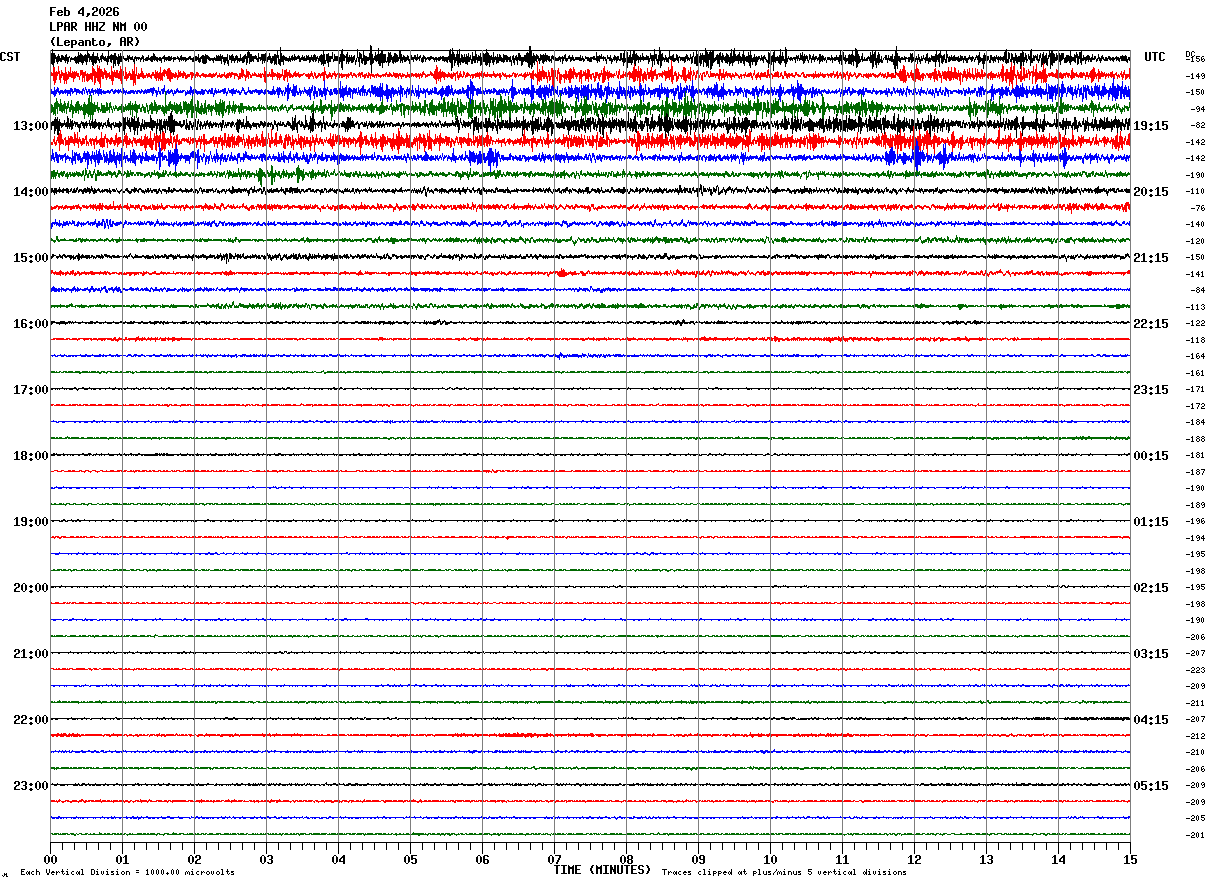Click the "02" minute tick label
The image size is (1210, 886).
(194, 859)
